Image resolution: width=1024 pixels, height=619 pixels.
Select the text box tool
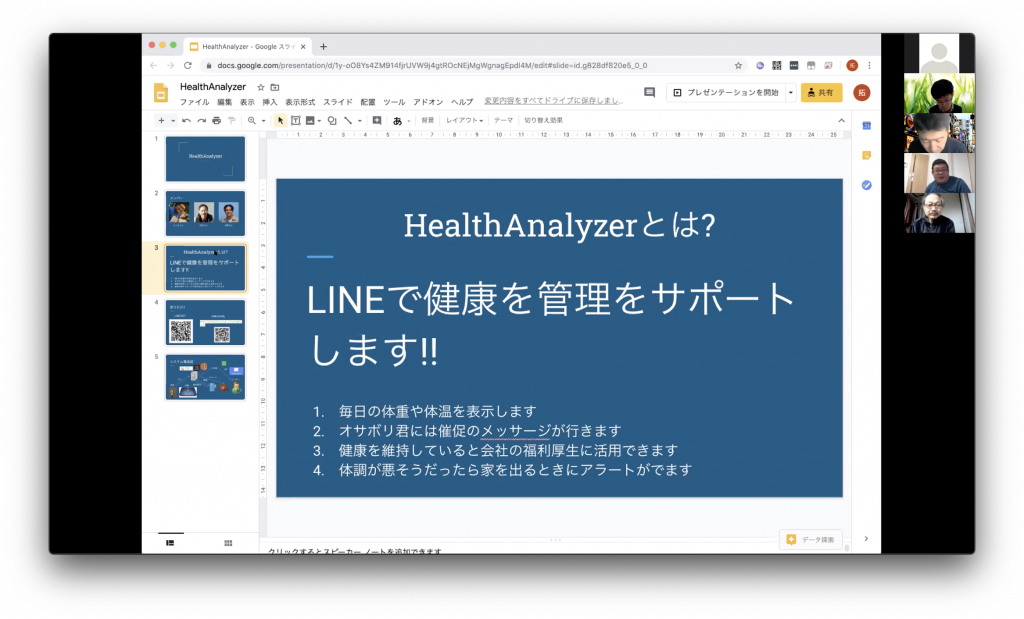click(296, 121)
